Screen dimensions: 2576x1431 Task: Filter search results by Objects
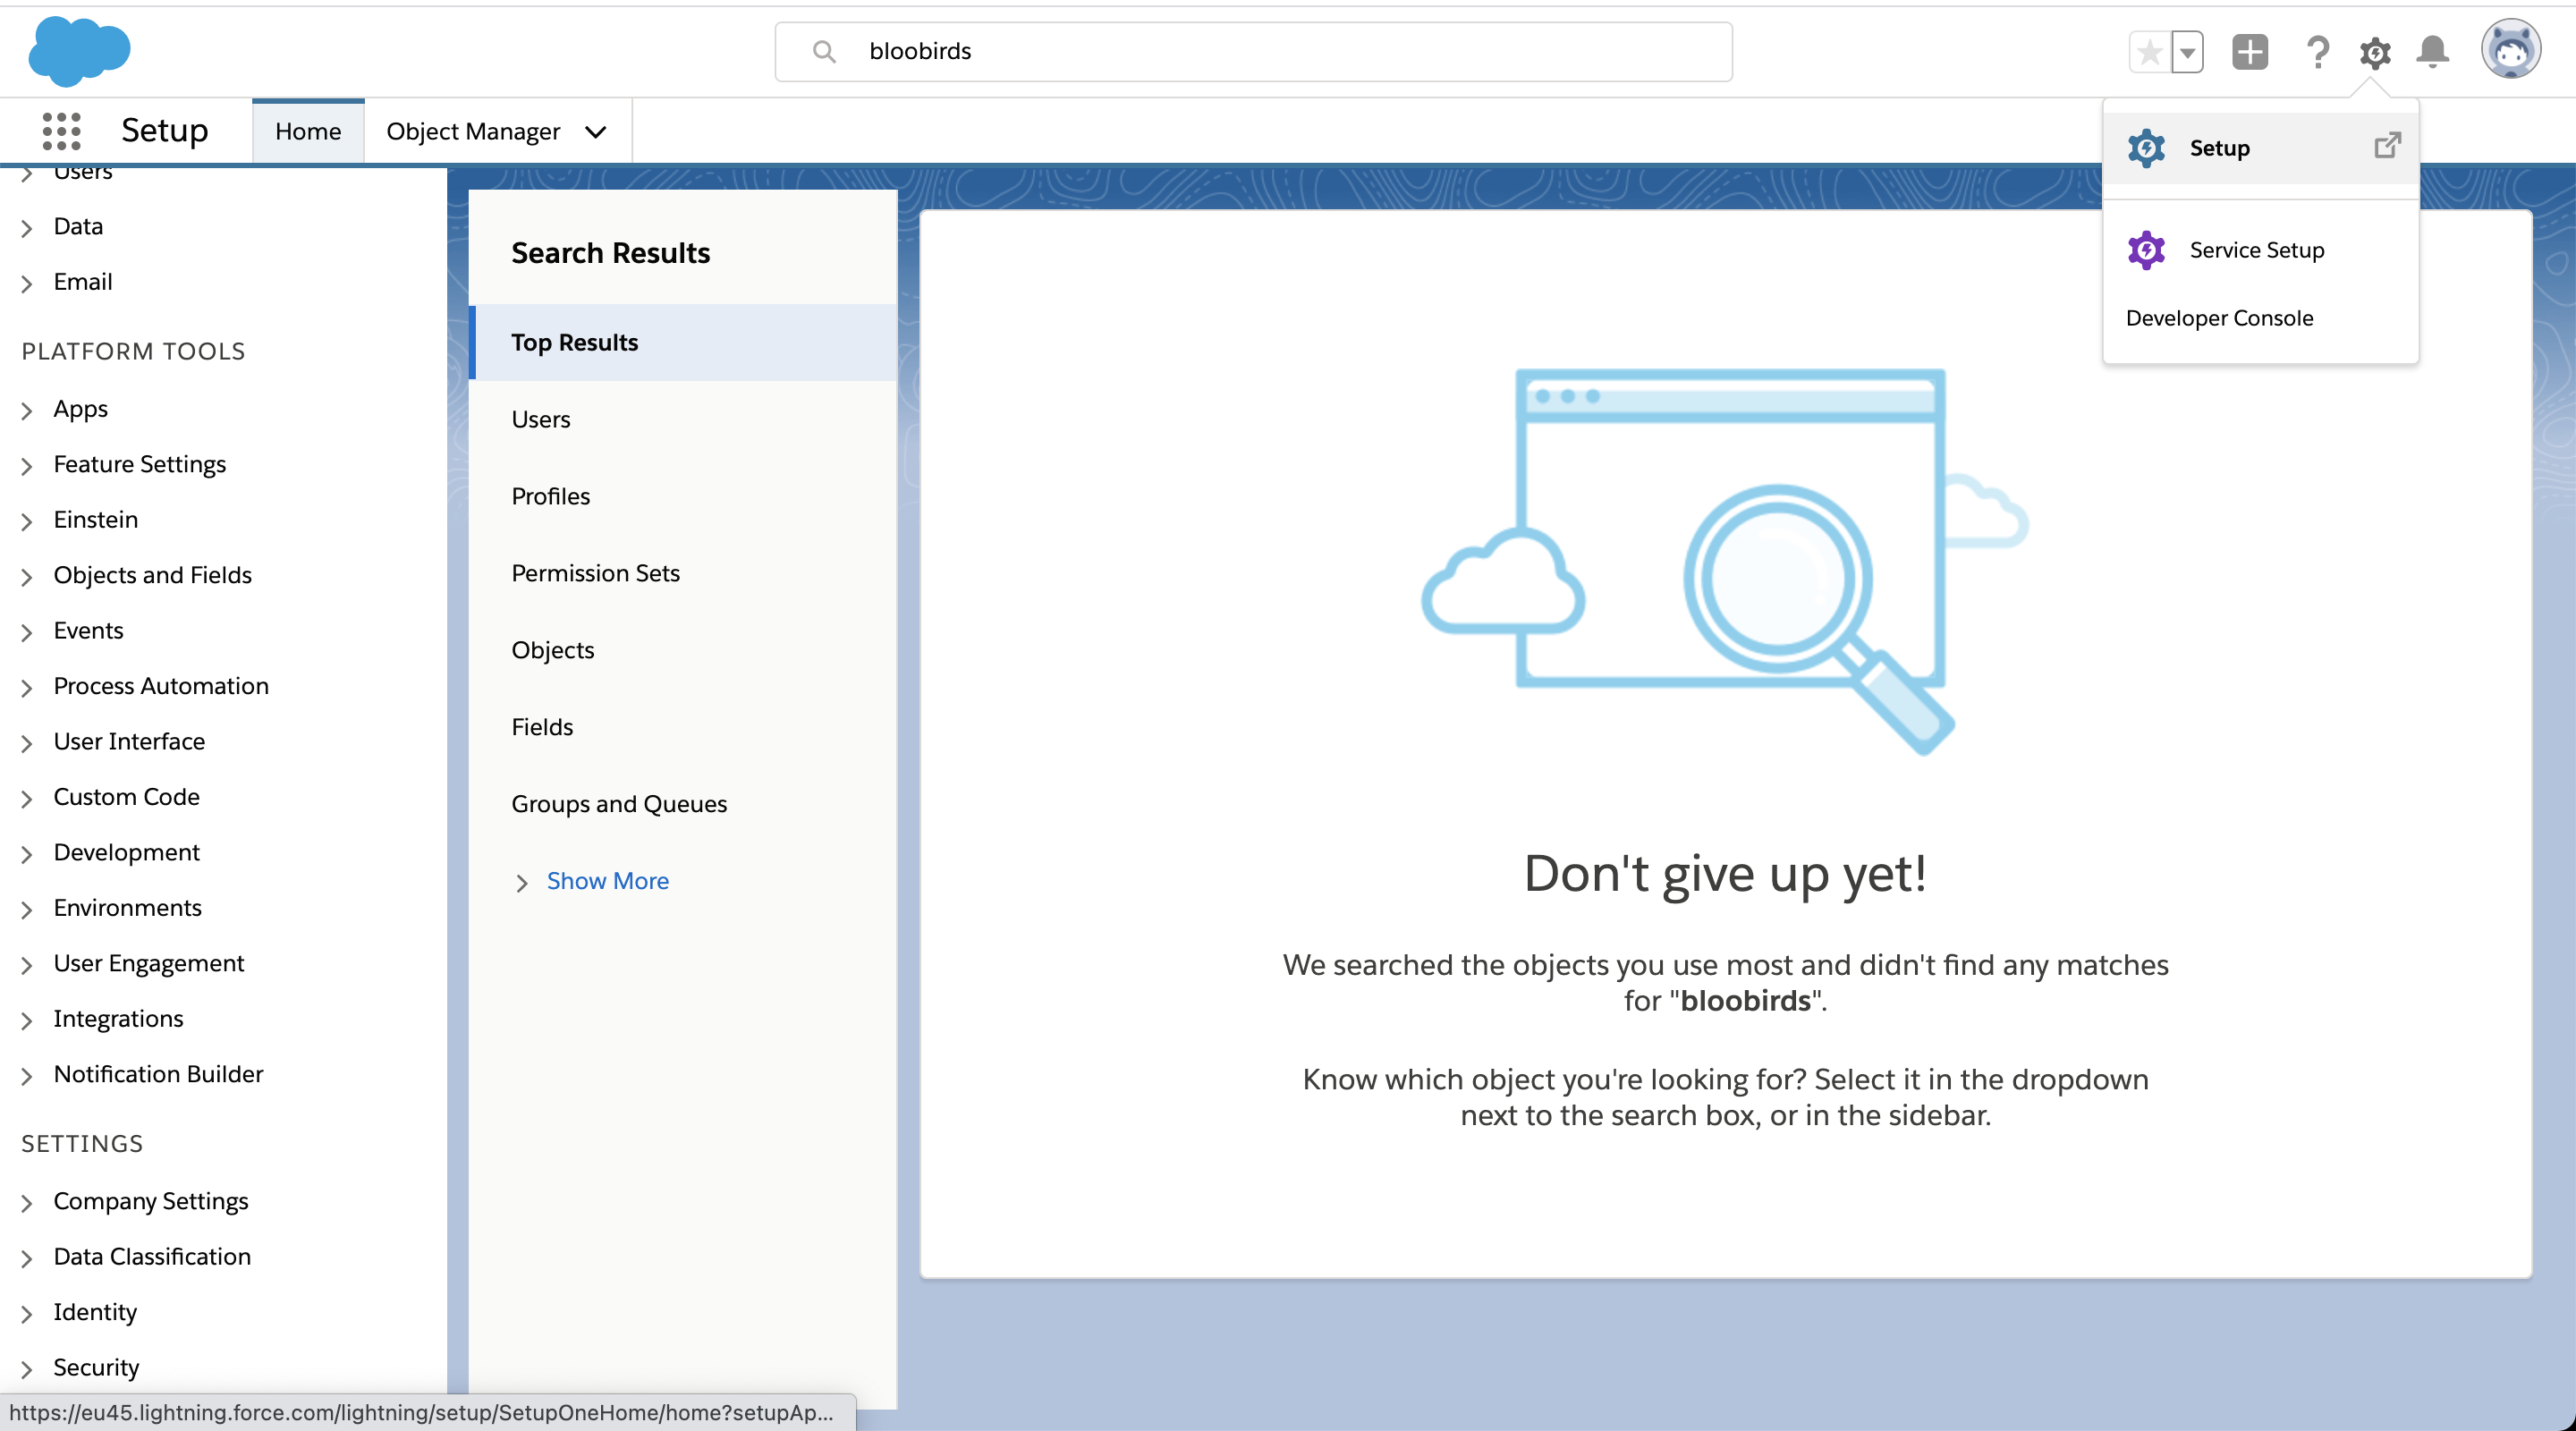coord(683,650)
